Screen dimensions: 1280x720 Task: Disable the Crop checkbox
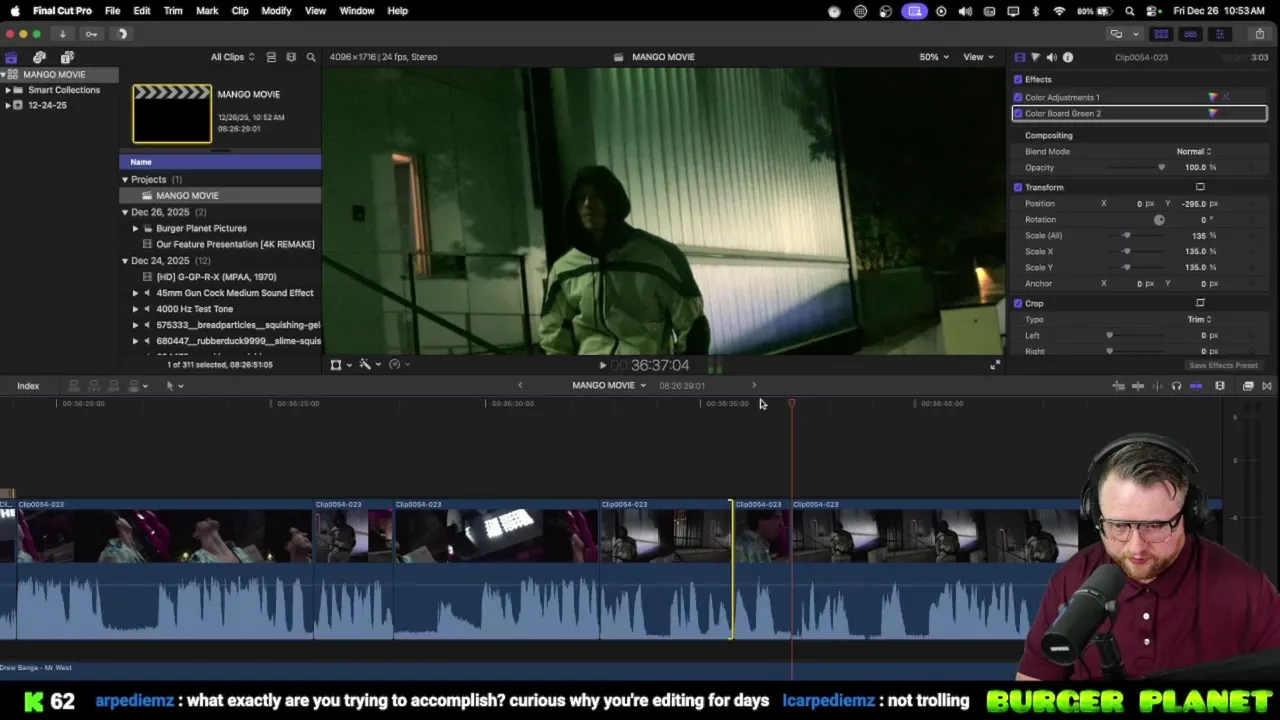pyautogui.click(x=1018, y=303)
